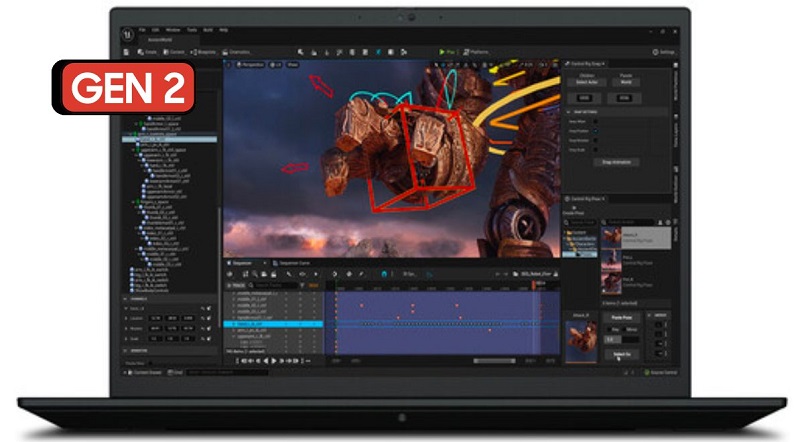Click the Unreal Engine logo icon
This screenshot has width=800, height=442.
pyautogui.click(x=128, y=35)
